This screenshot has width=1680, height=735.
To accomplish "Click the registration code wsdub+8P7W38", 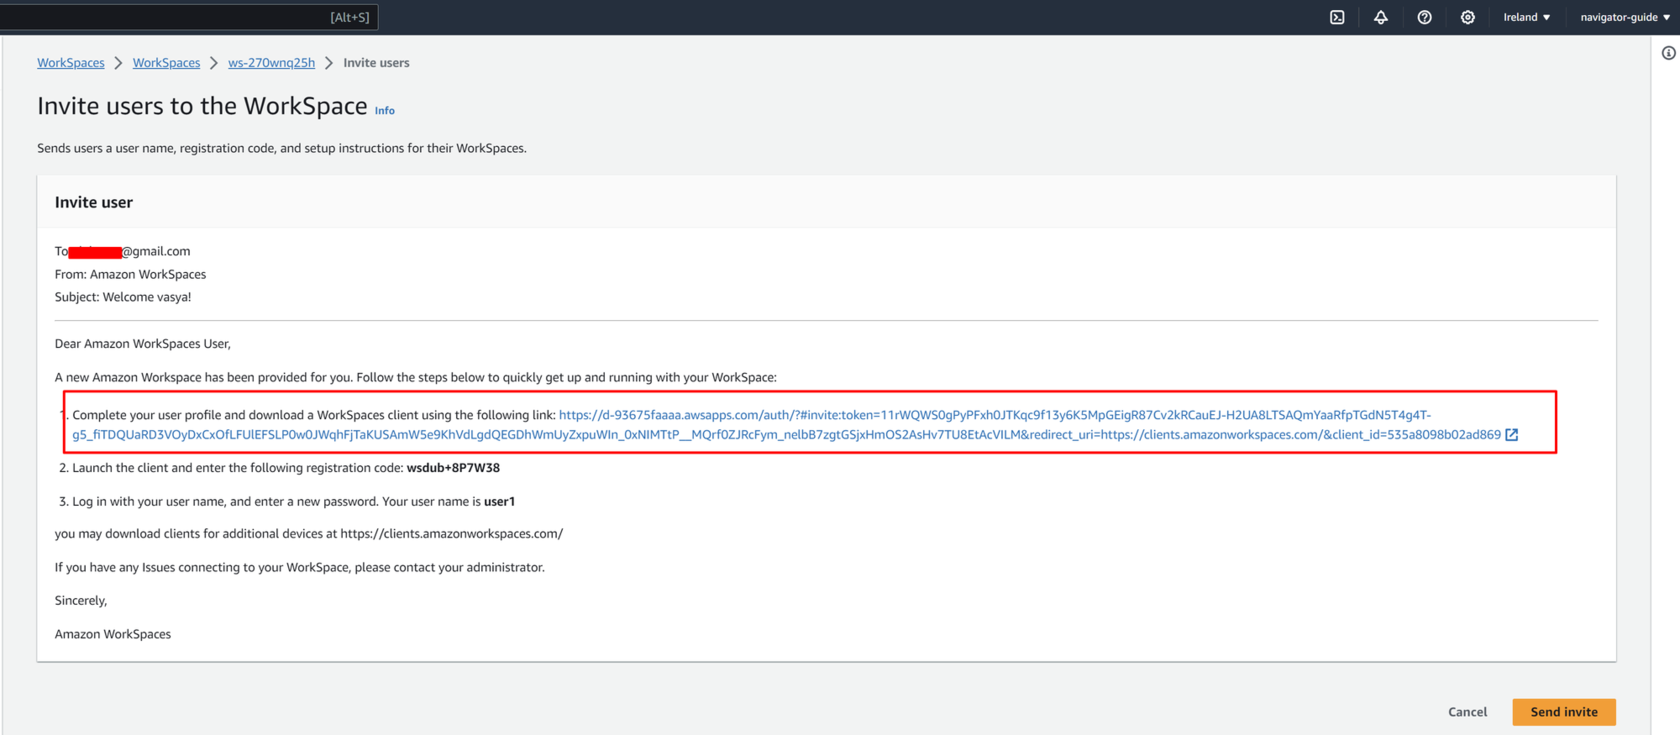I will (x=453, y=468).
